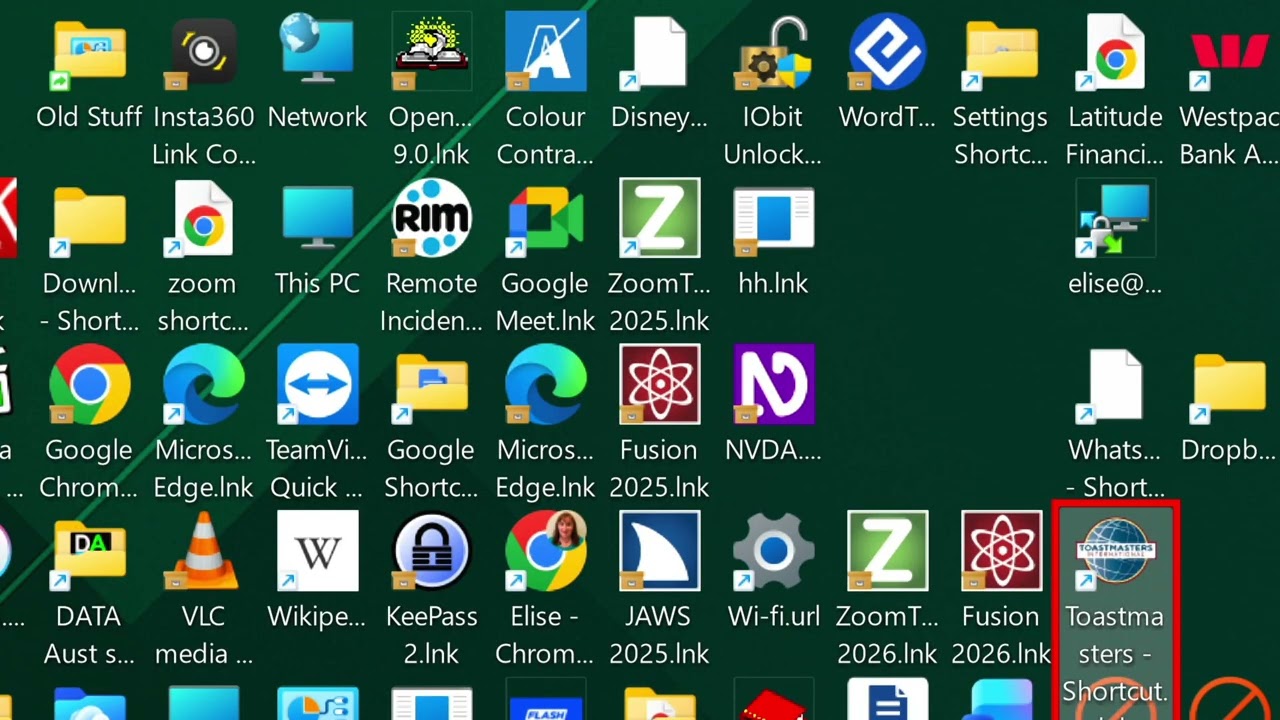Open the zoom shortcut Chrome icon
The width and height of the screenshot is (1280, 720).
coord(204,218)
